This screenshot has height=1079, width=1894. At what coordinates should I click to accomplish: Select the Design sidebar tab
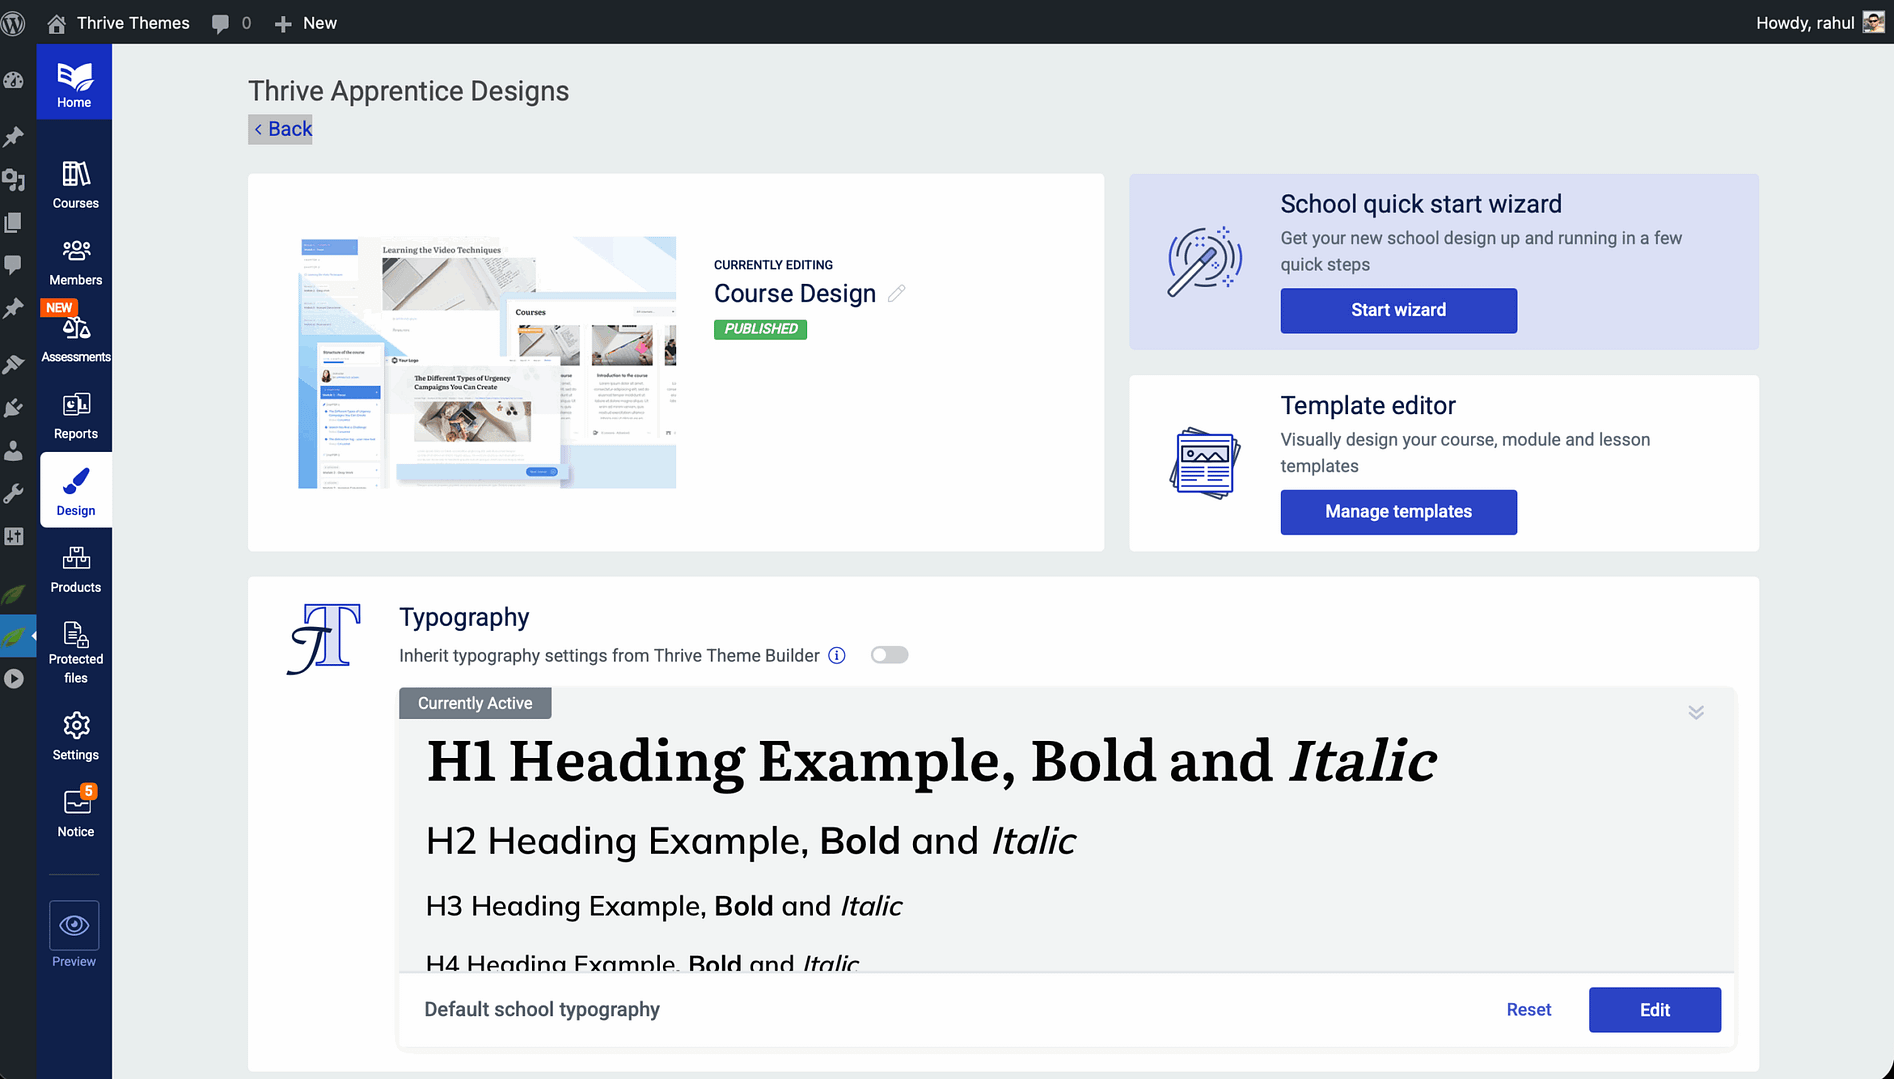(75, 490)
